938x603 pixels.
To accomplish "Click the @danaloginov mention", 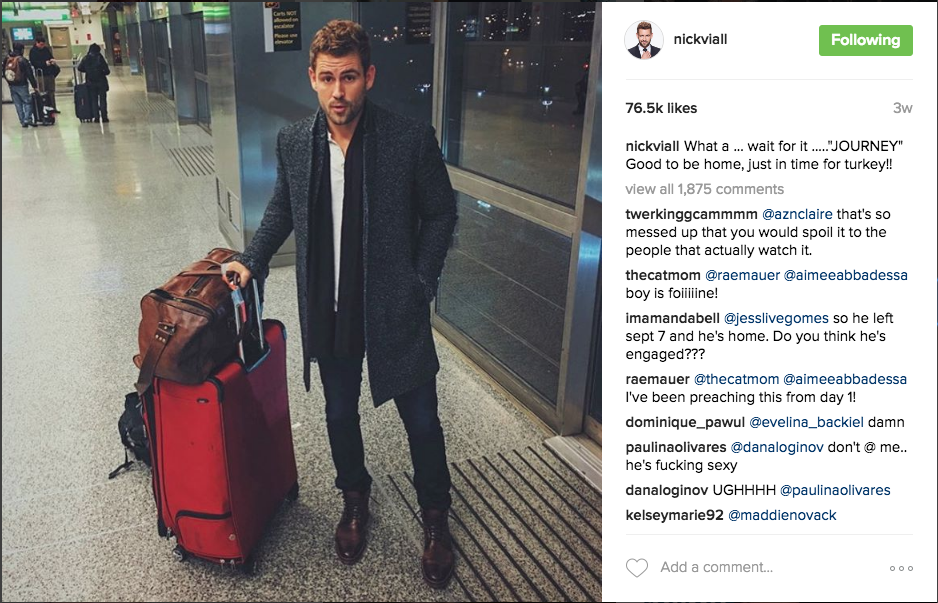I will tap(777, 447).
